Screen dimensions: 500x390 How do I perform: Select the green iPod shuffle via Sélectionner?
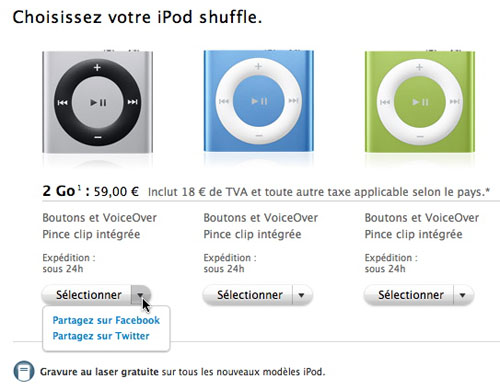coord(409,295)
